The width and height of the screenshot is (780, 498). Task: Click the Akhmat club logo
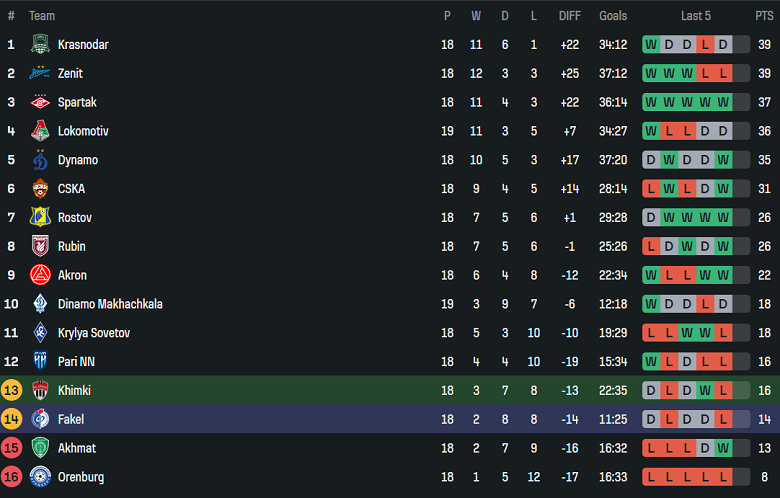pyautogui.click(x=40, y=448)
